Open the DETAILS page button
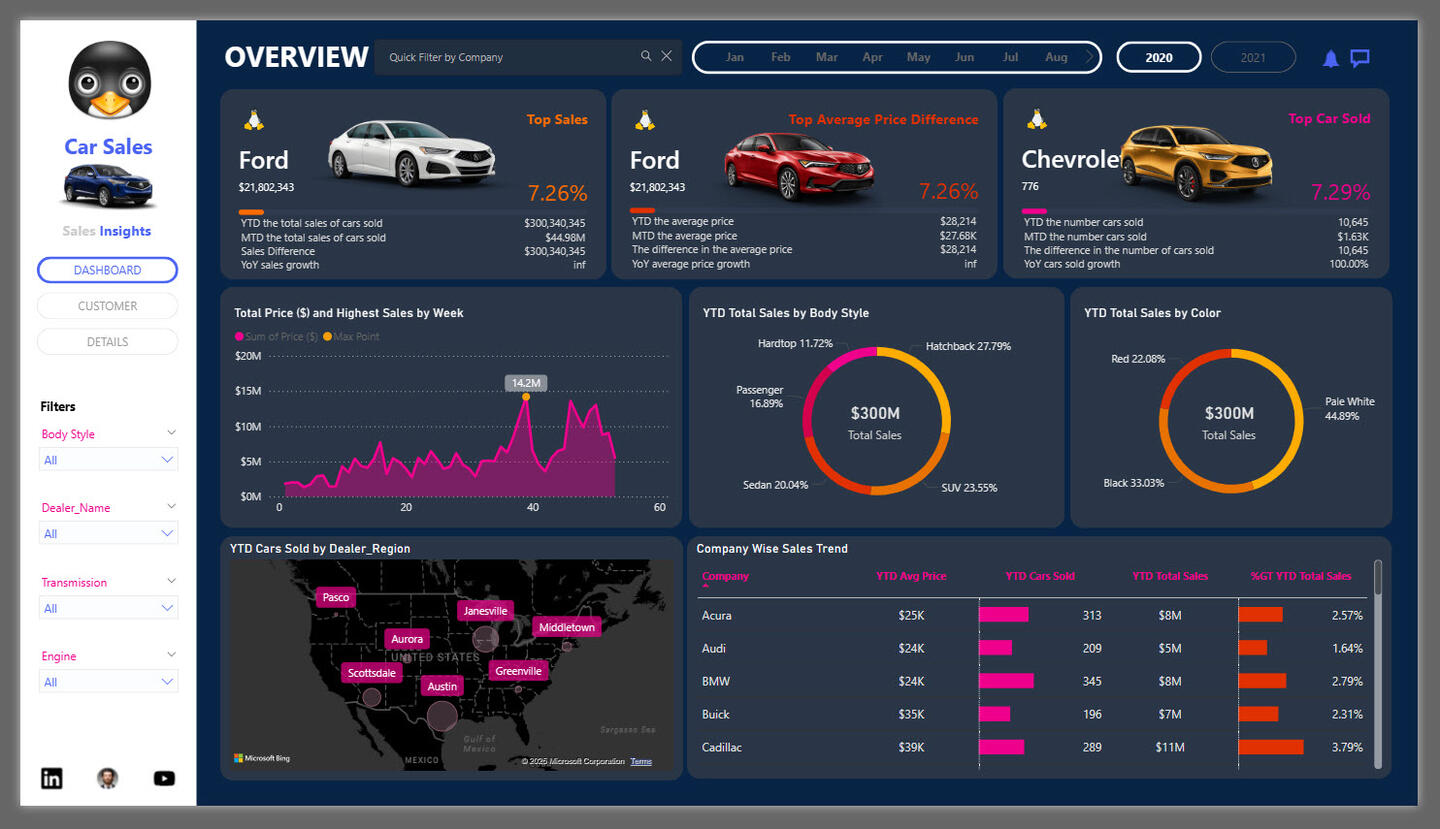This screenshot has height=829, width=1440. click(107, 342)
